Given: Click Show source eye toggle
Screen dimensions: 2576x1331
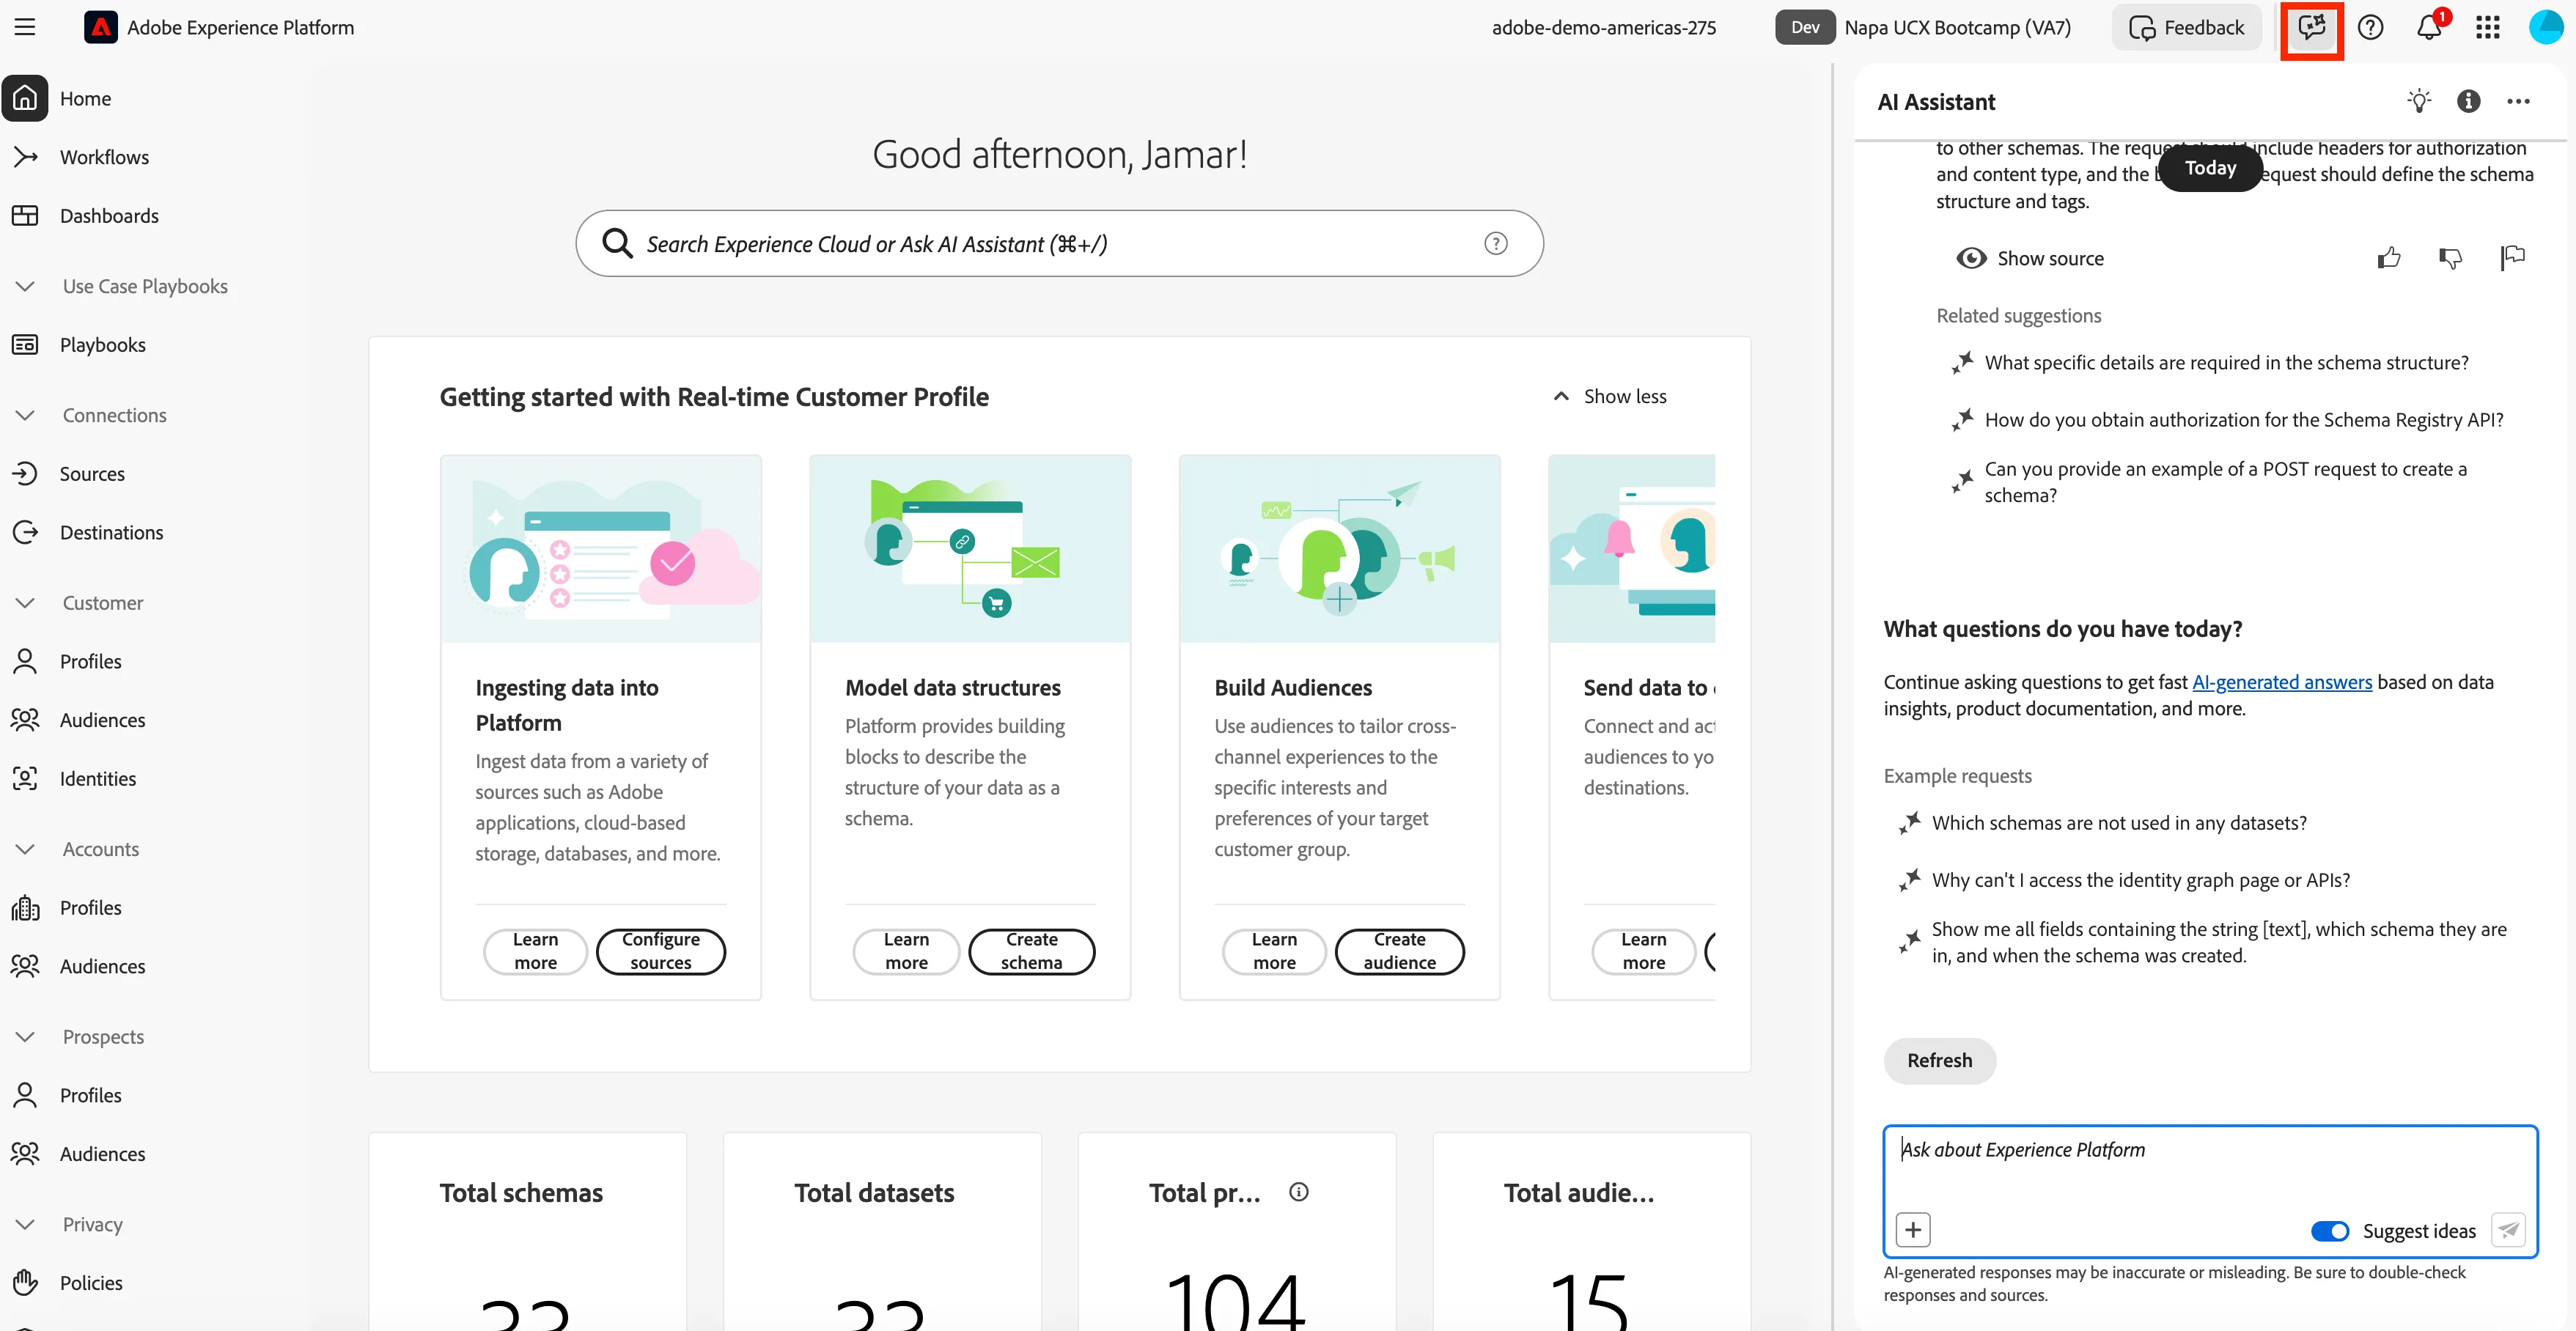Looking at the screenshot, I should [2030, 258].
